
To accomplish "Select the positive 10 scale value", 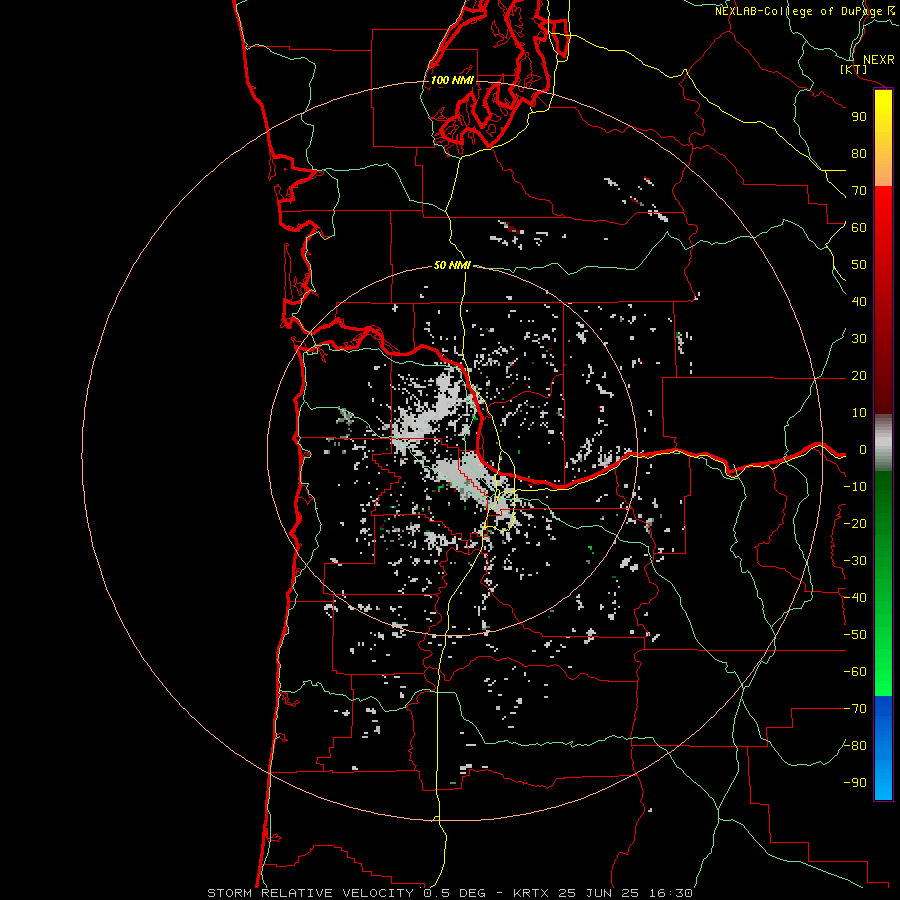I will point(859,413).
